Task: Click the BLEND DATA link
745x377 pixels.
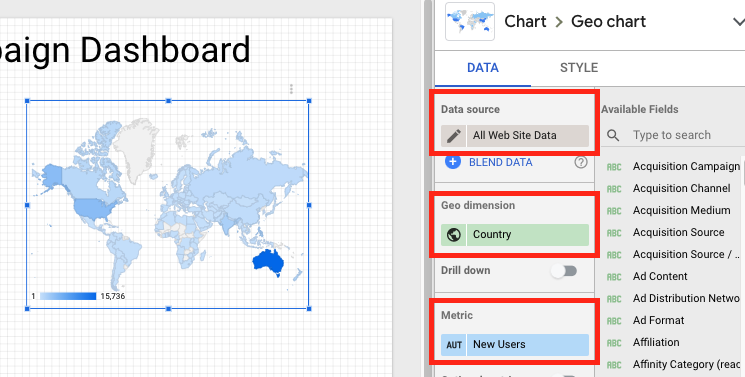Action: (501, 163)
